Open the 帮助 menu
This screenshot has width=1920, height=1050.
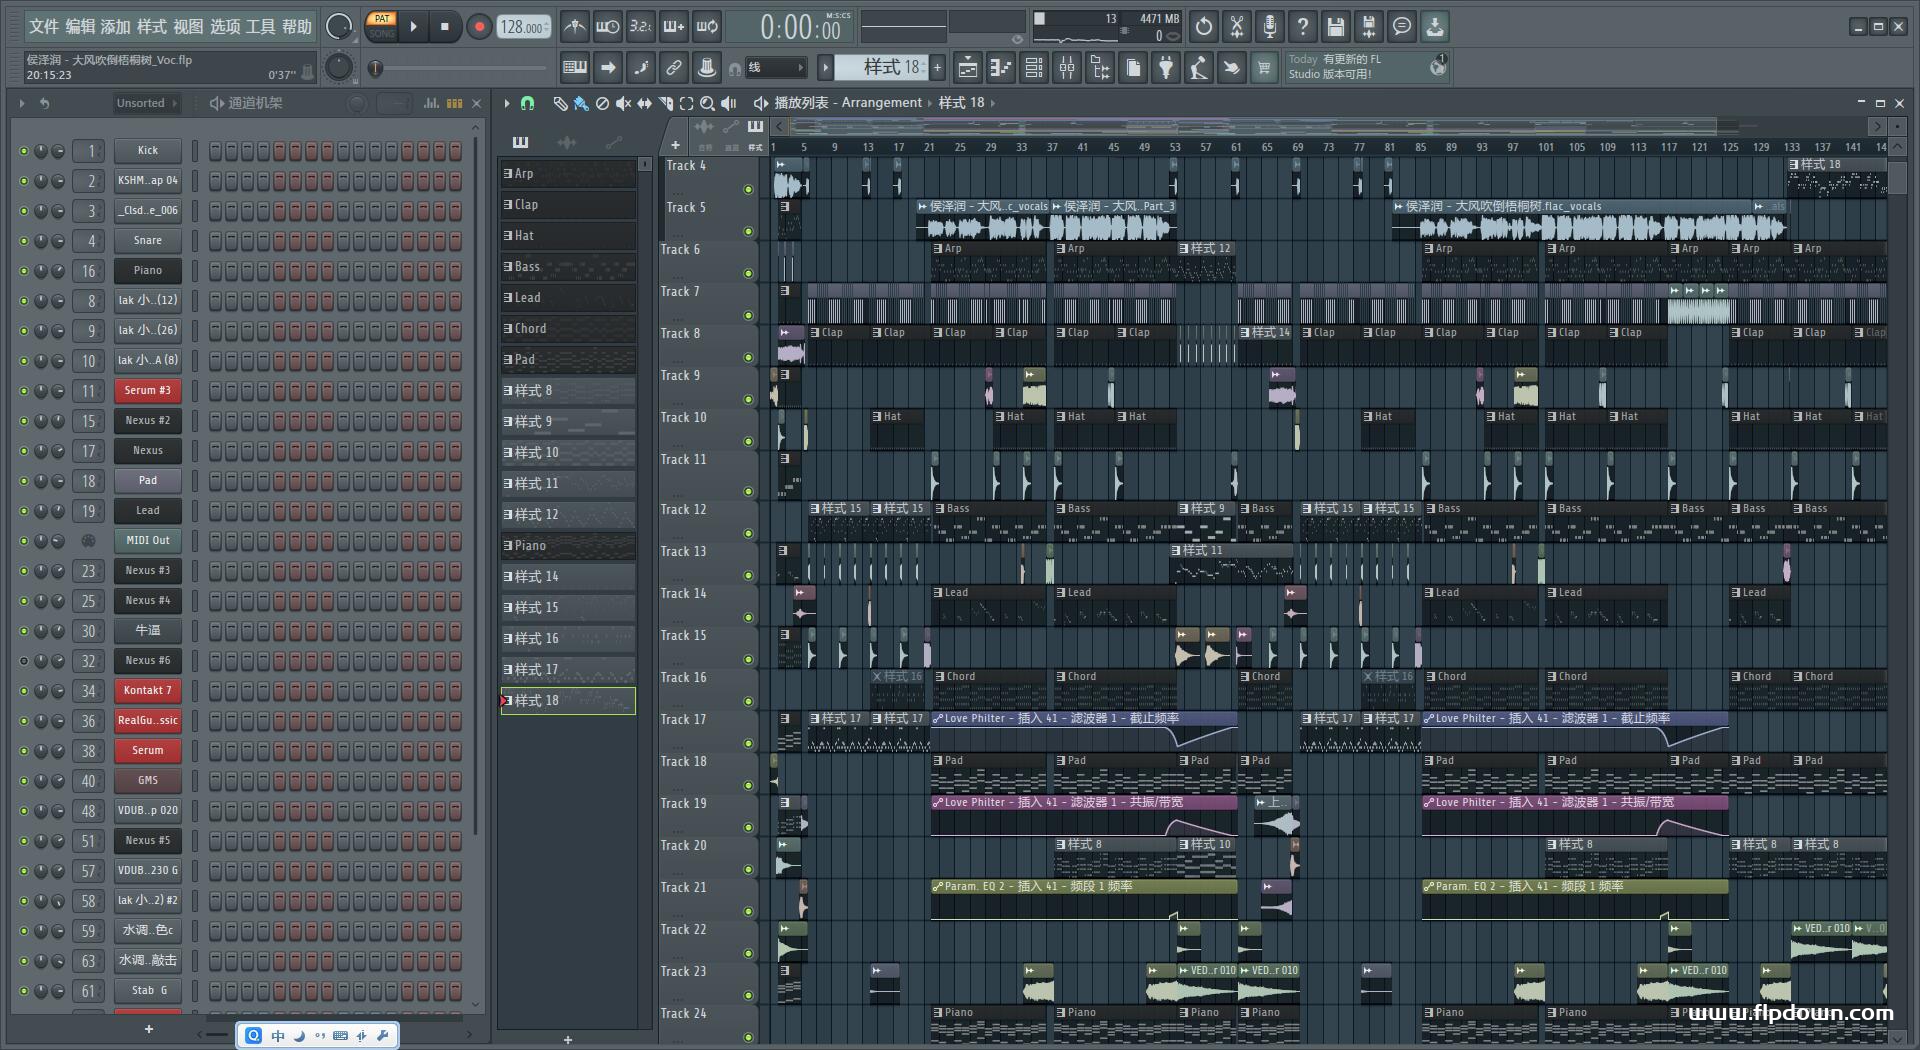pos(297,26)
